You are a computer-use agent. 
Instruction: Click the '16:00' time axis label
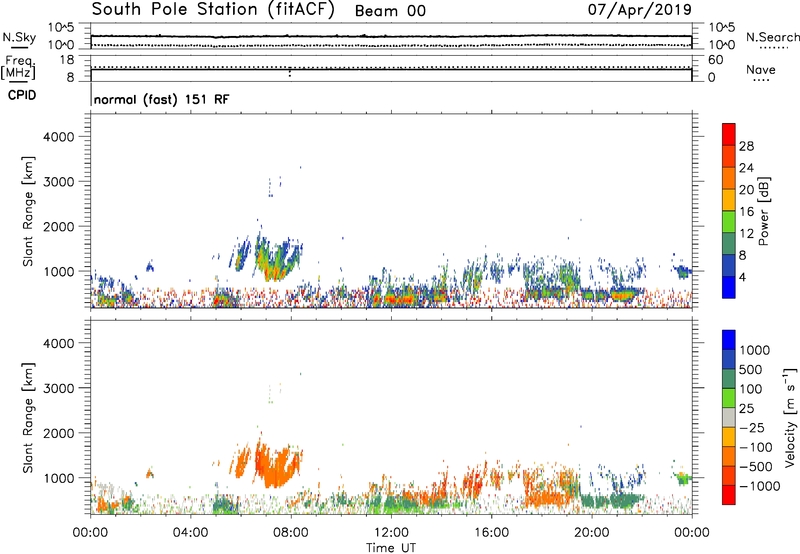point(491,533)
